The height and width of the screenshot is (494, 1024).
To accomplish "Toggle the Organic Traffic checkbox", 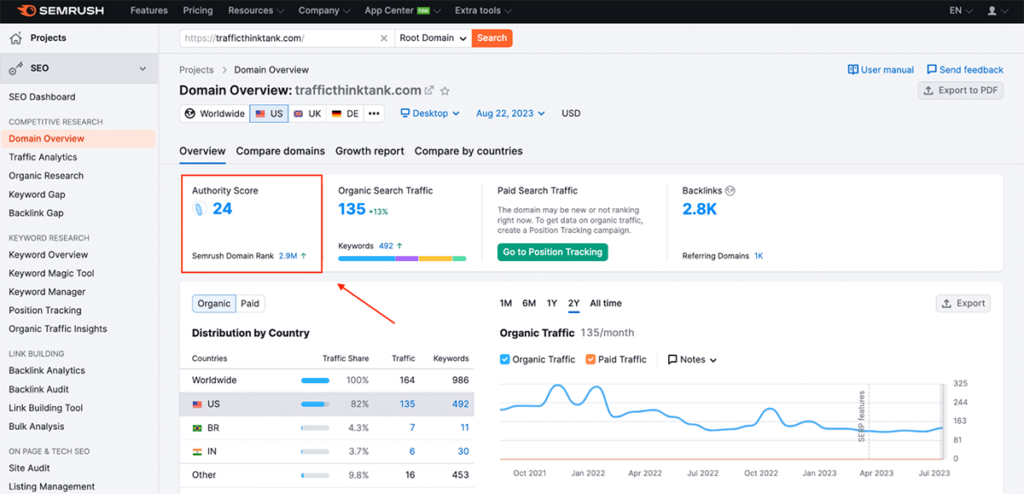I will [505, 359].
